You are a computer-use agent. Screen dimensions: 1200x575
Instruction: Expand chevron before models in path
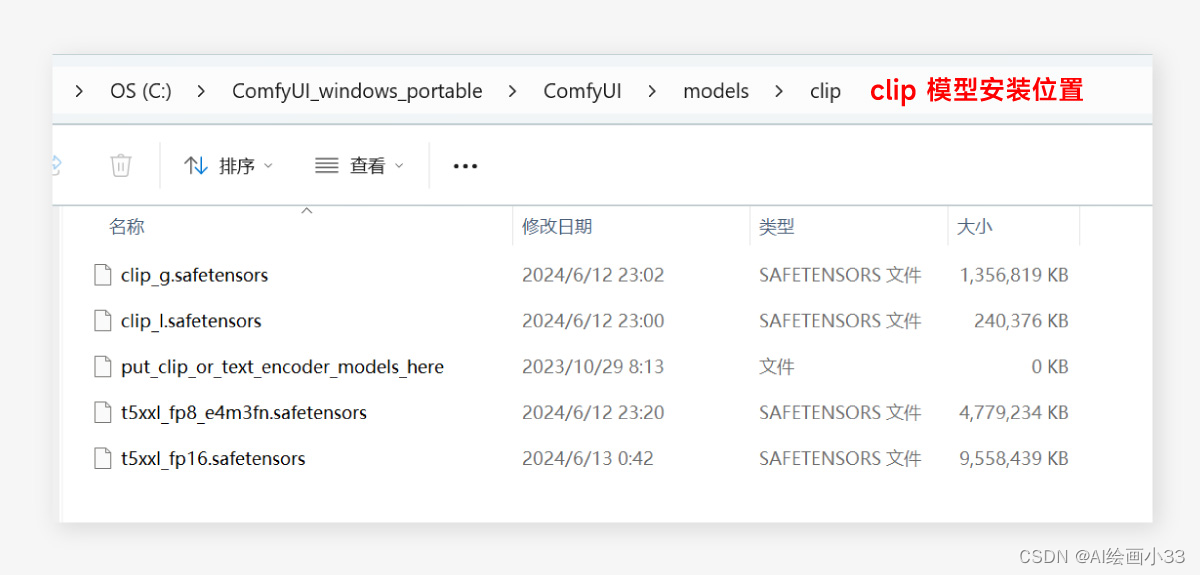[653, 91]
